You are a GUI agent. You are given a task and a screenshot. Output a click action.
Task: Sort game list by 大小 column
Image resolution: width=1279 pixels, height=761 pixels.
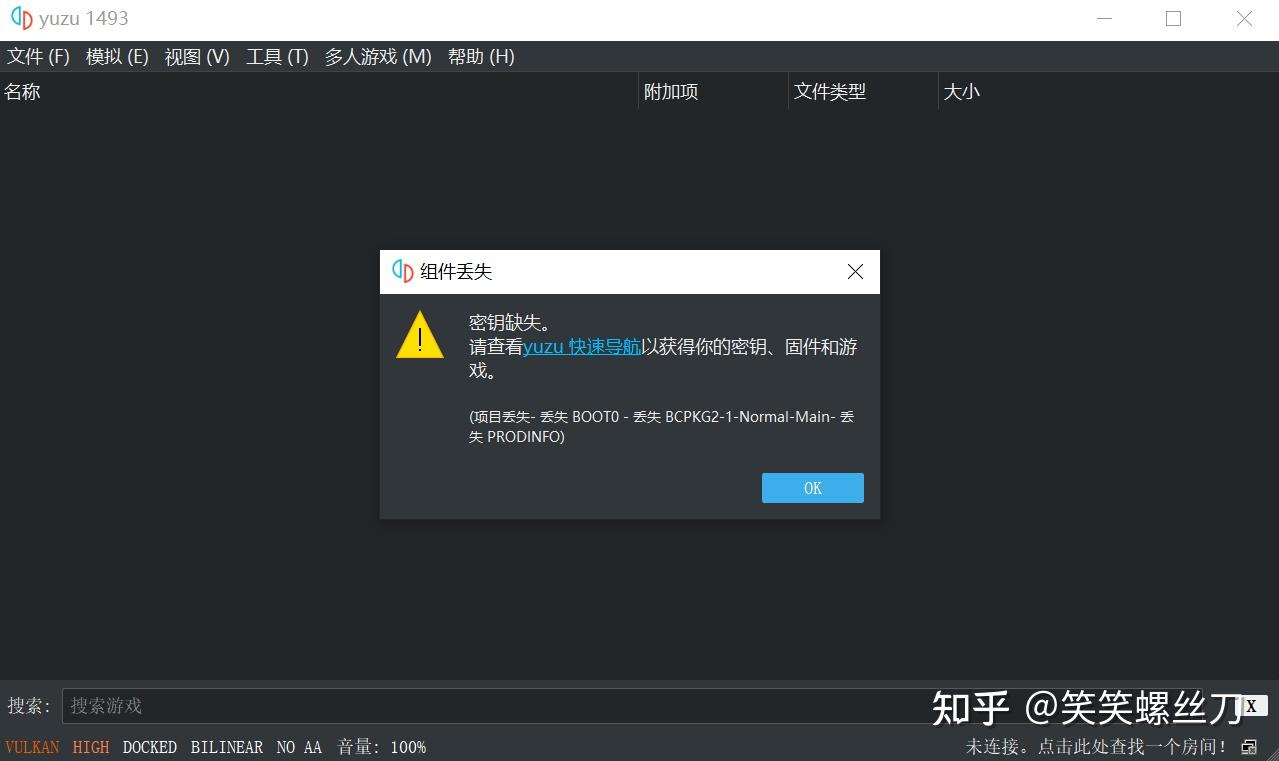1108,92
